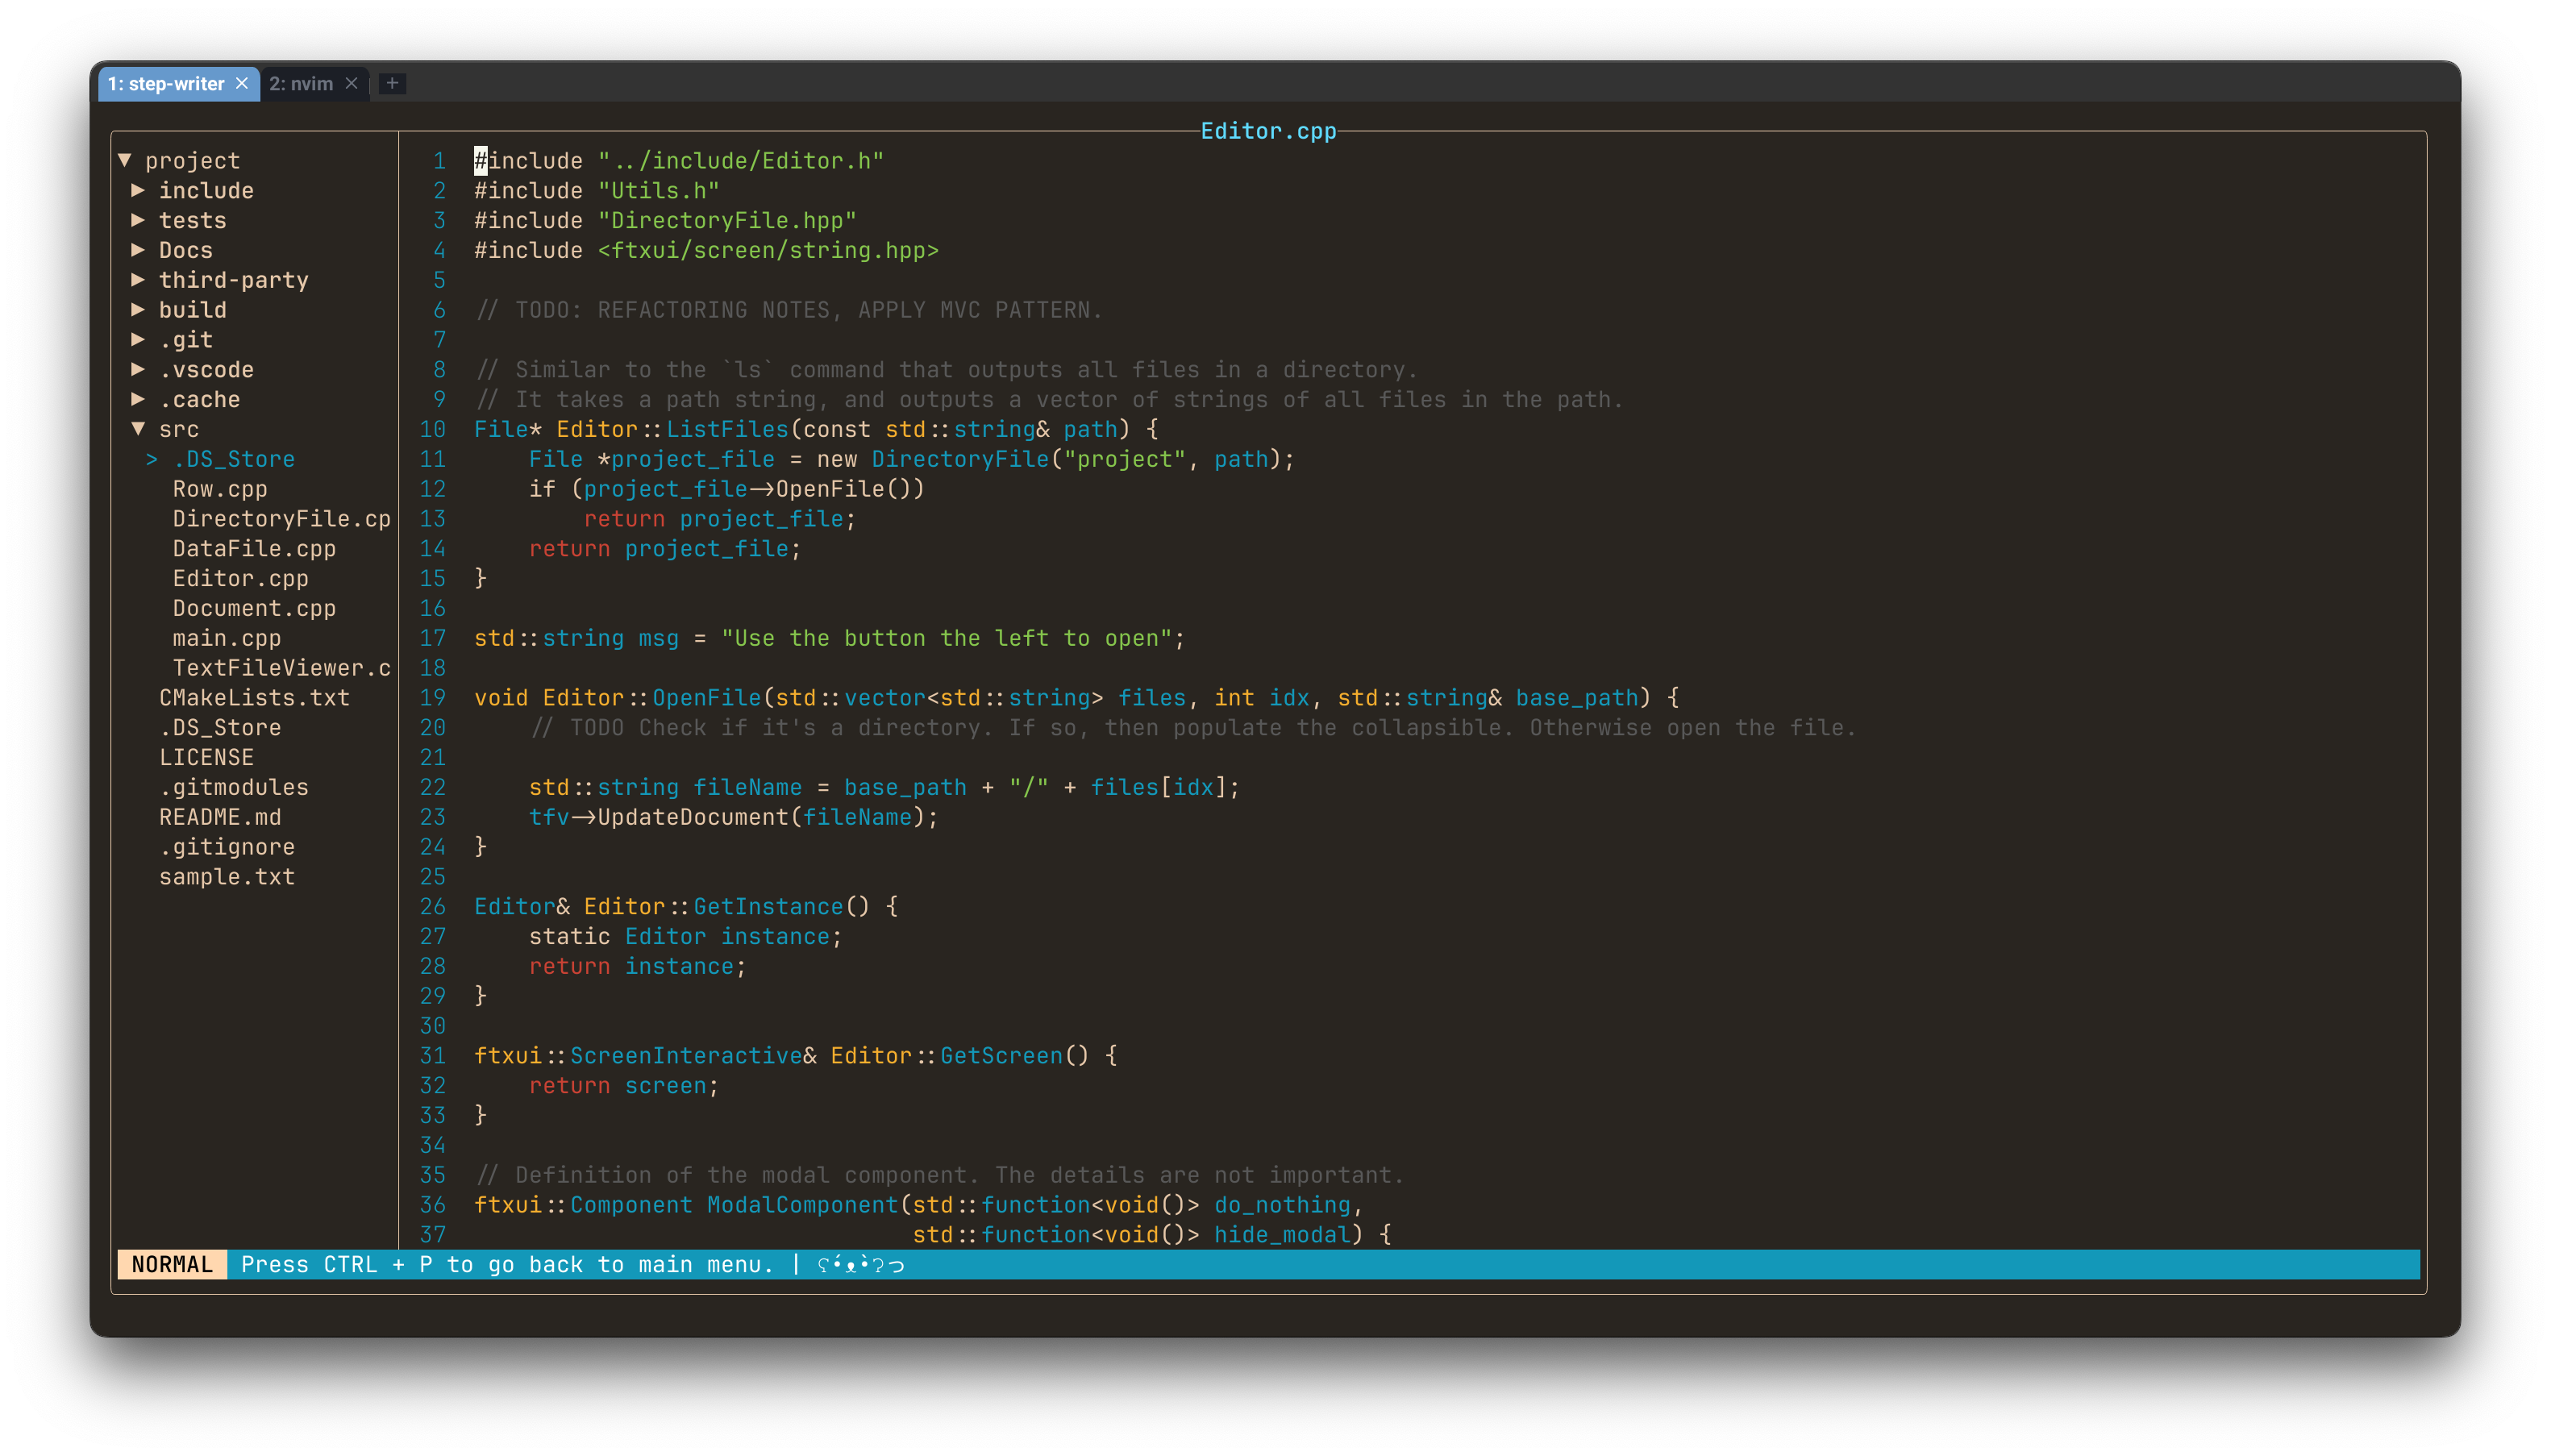
Task: Click the GetInstance function name
Action: tap(768, 906)
